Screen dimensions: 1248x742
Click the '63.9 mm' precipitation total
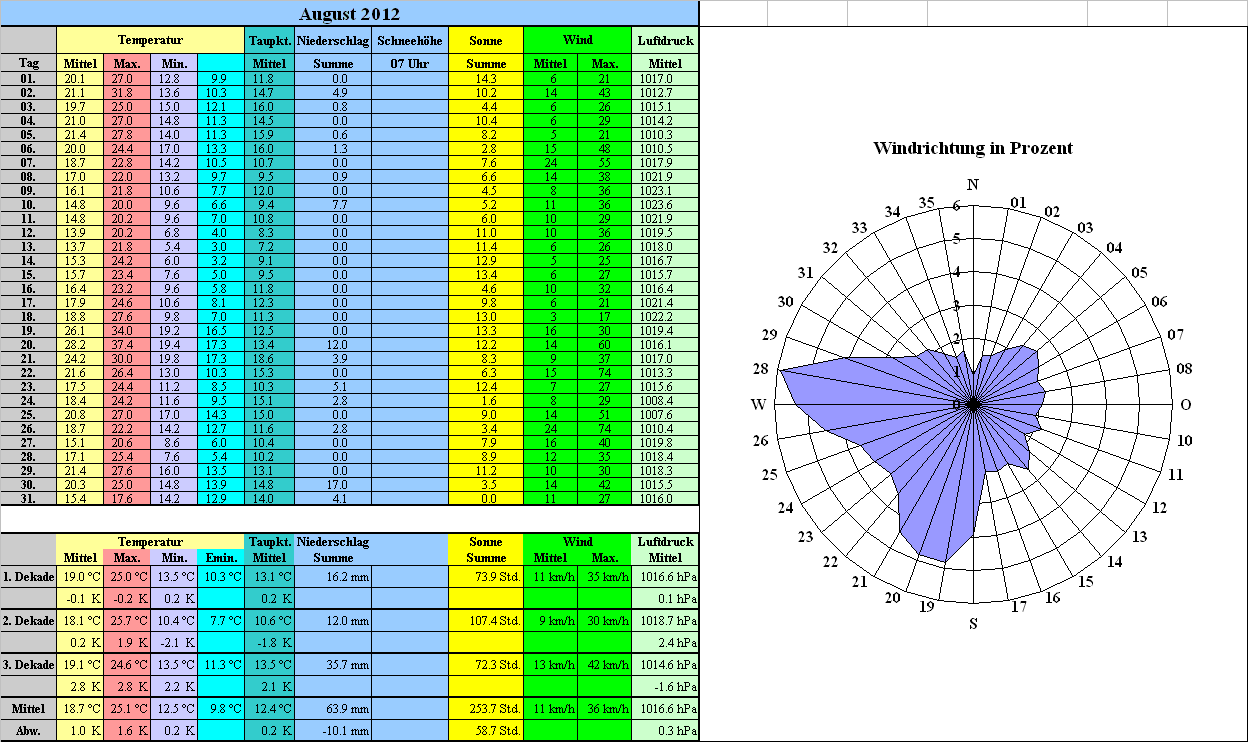[333, 708]
